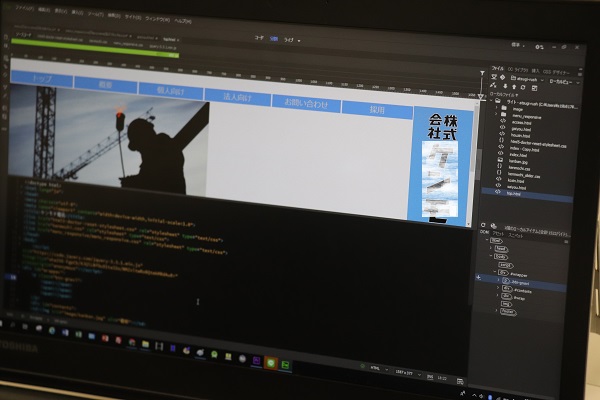Expand the menu_responsive folder

pyautogui.click(x=496, y=114)
